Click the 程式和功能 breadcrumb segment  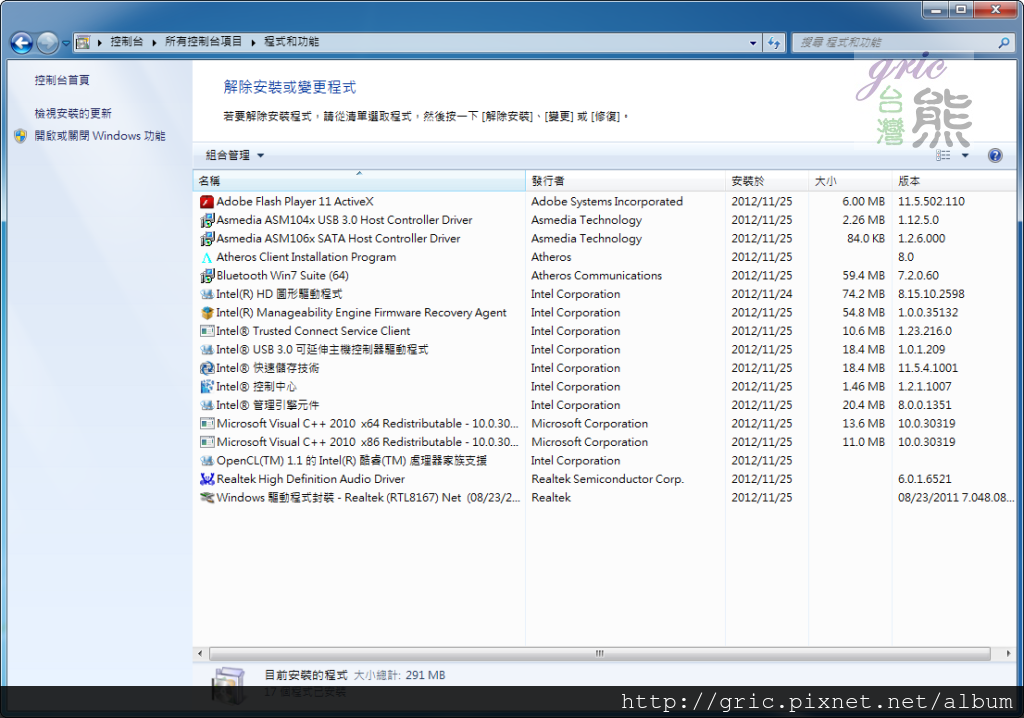point(291,42)
